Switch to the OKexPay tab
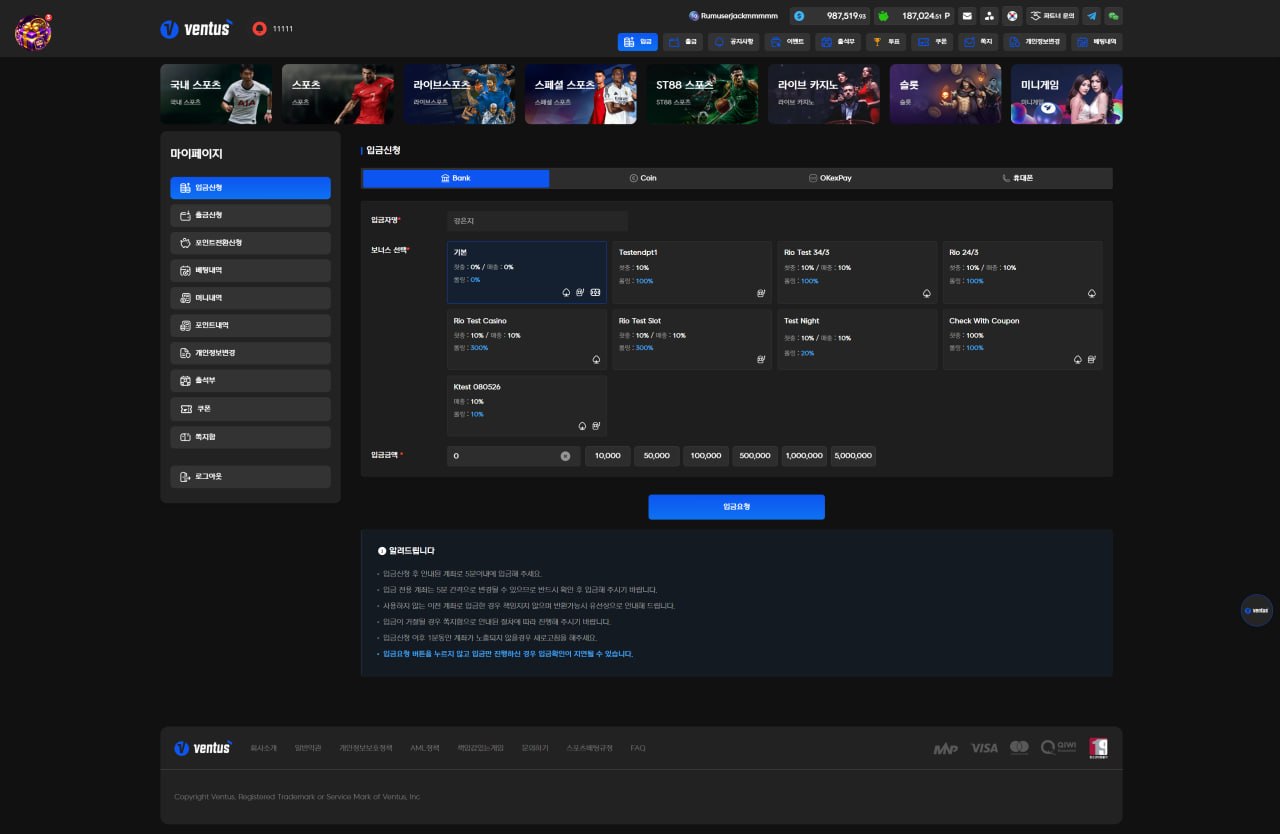This screenshot has width=1280, height=834. coord(830,178)
